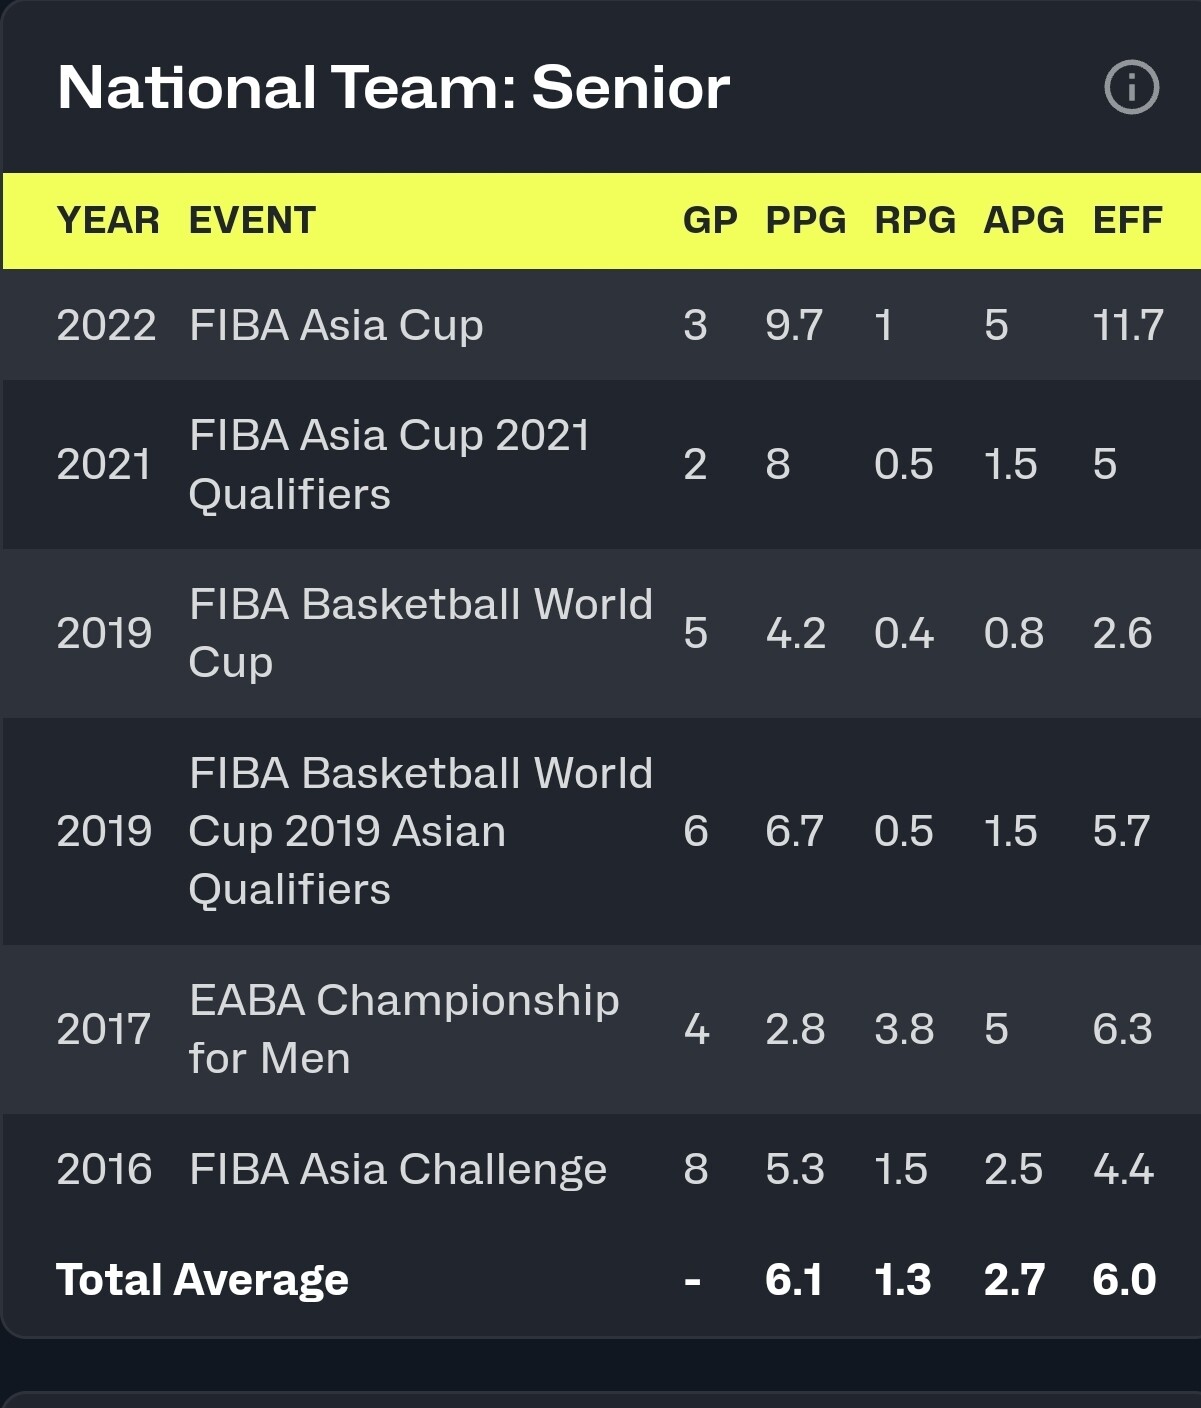This screenshot has height=1408, width=1201.
Task: Open World Cup 2019 Asian Qualifiers event
Action: tap(420, 831)
